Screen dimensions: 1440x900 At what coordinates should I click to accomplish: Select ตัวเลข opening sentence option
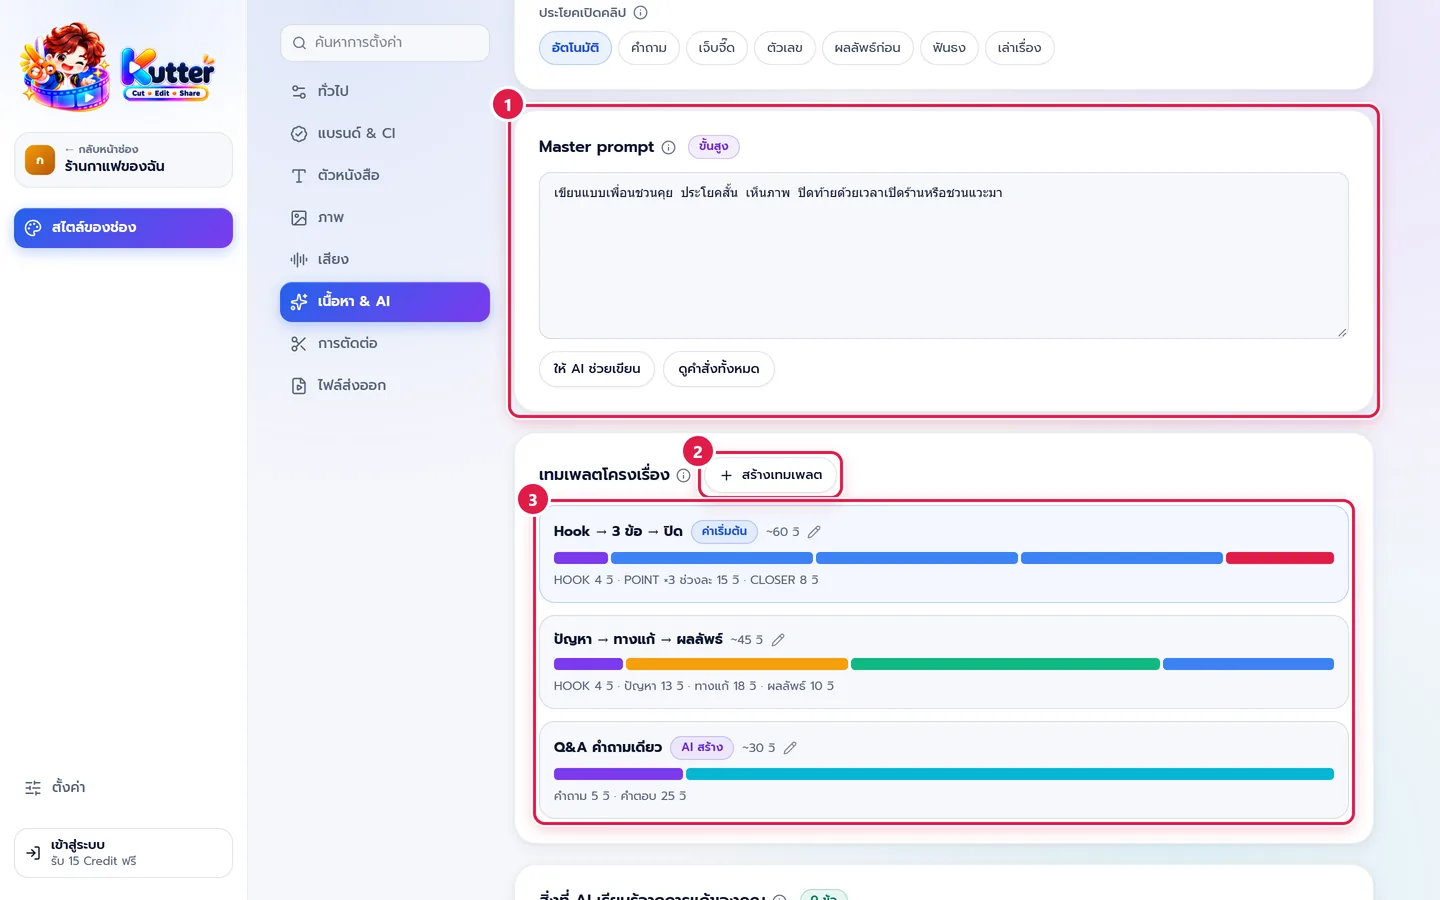click(785, 48)
